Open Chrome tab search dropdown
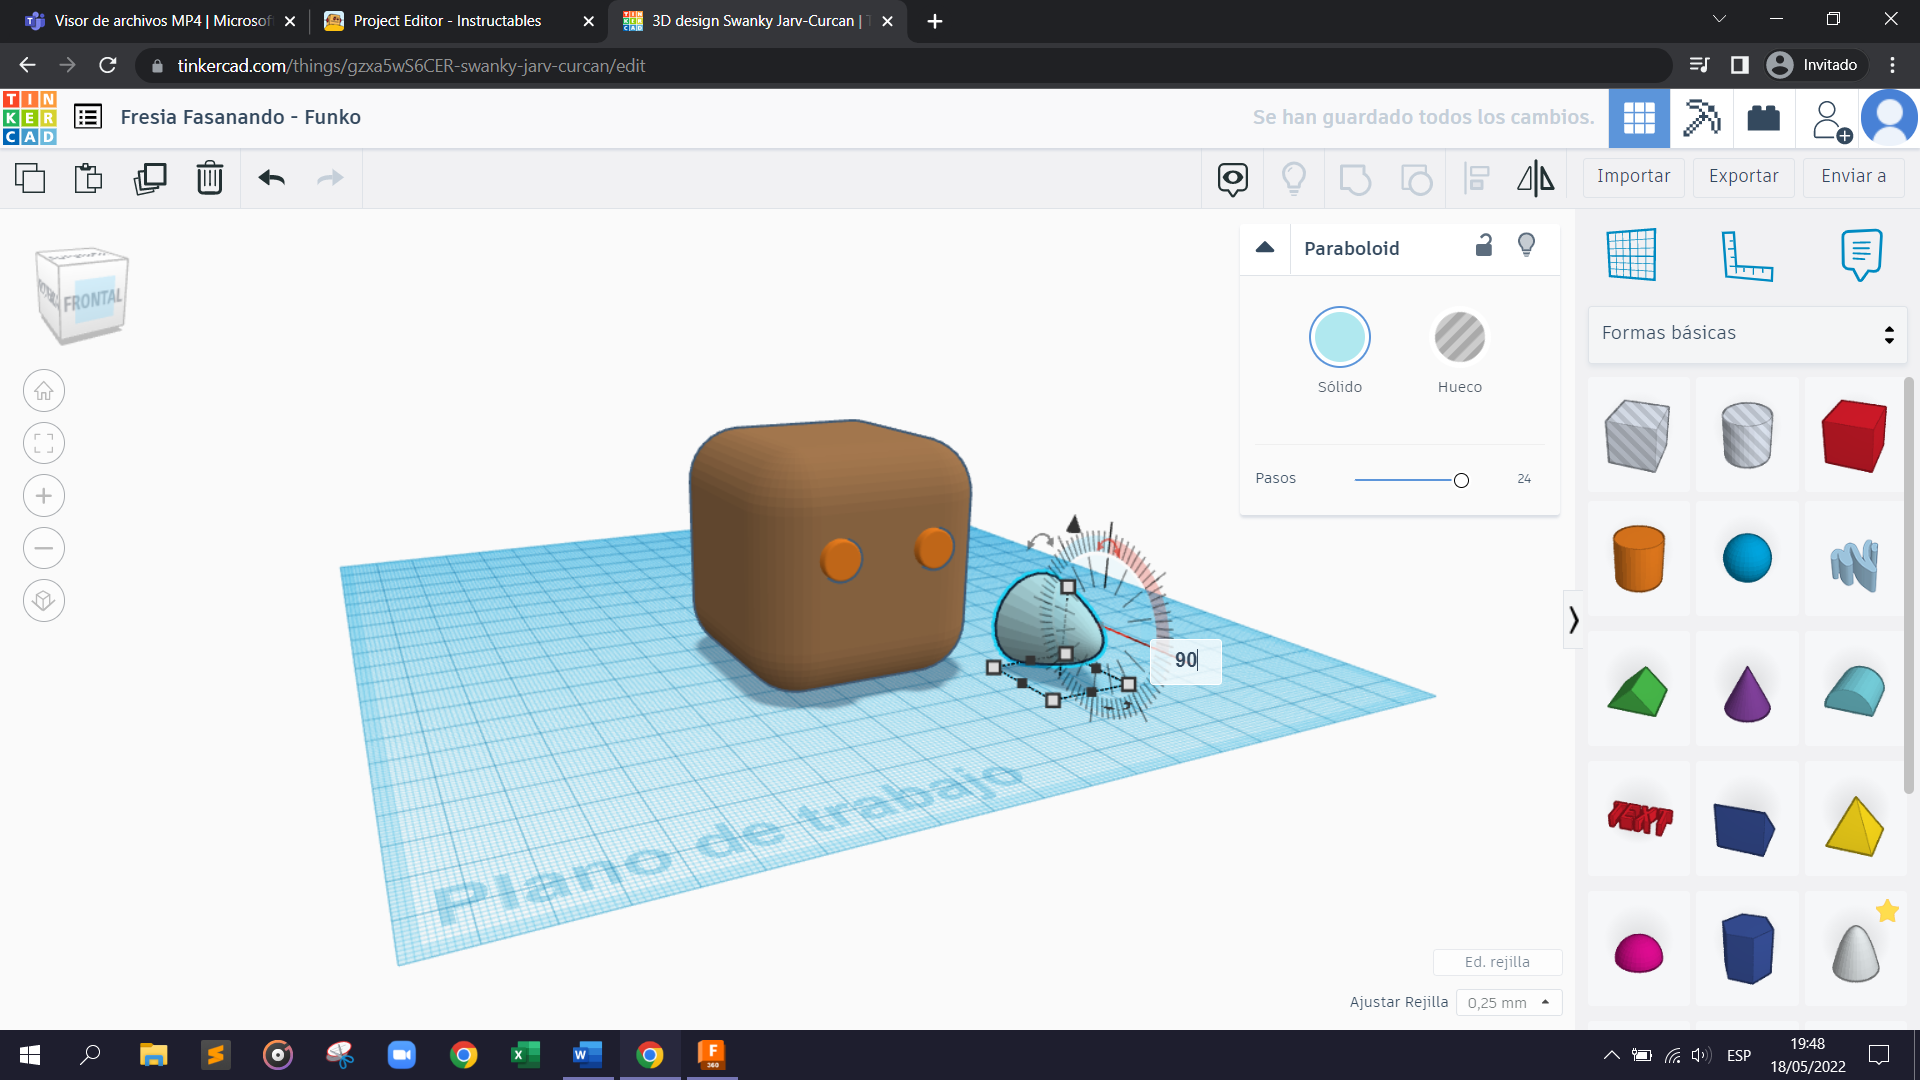Image resolution: width=1920 pixels, height=1080 pixels. pos(1719,20)
